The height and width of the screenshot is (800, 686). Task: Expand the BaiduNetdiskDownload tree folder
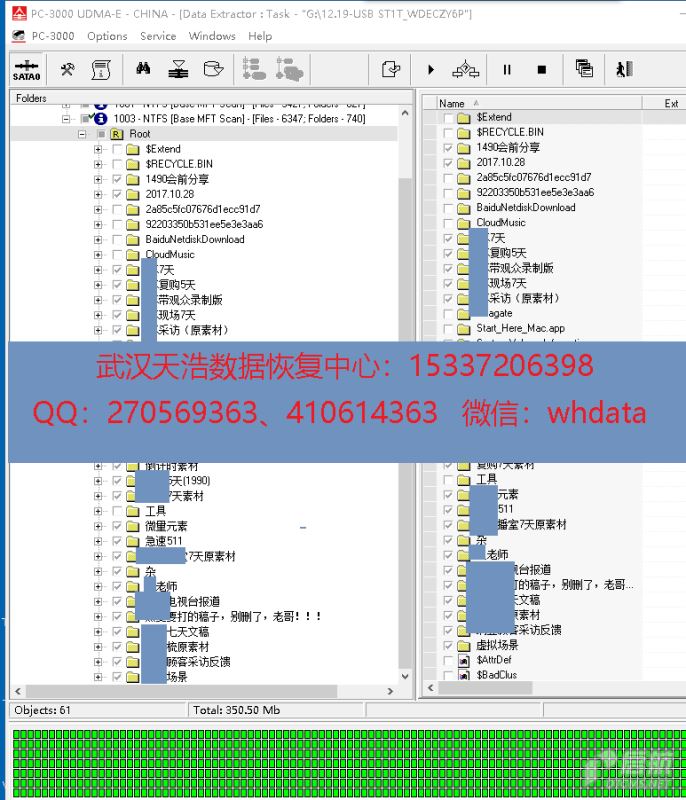coord(98,239)
